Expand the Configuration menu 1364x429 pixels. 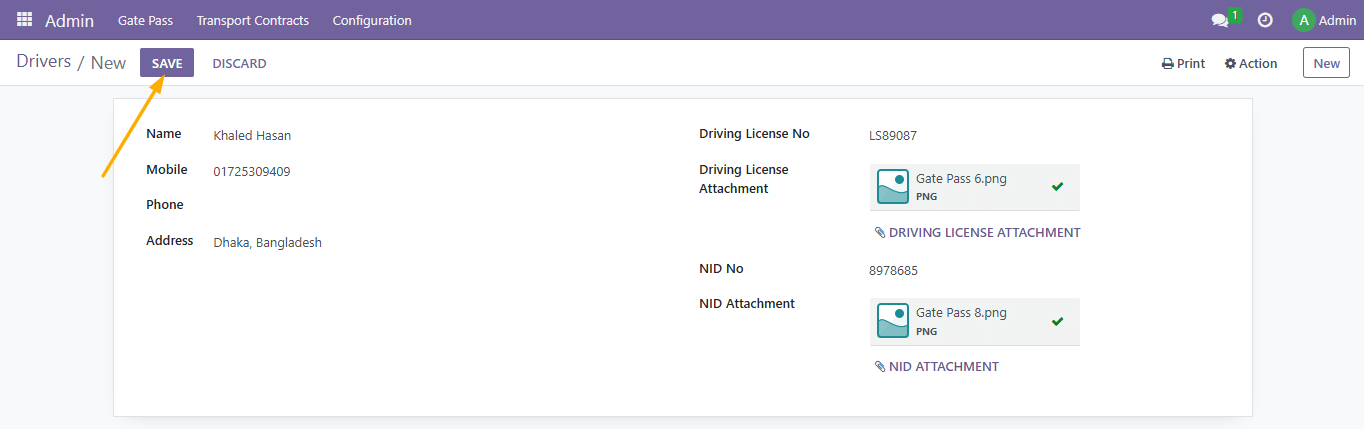(371, 20)
